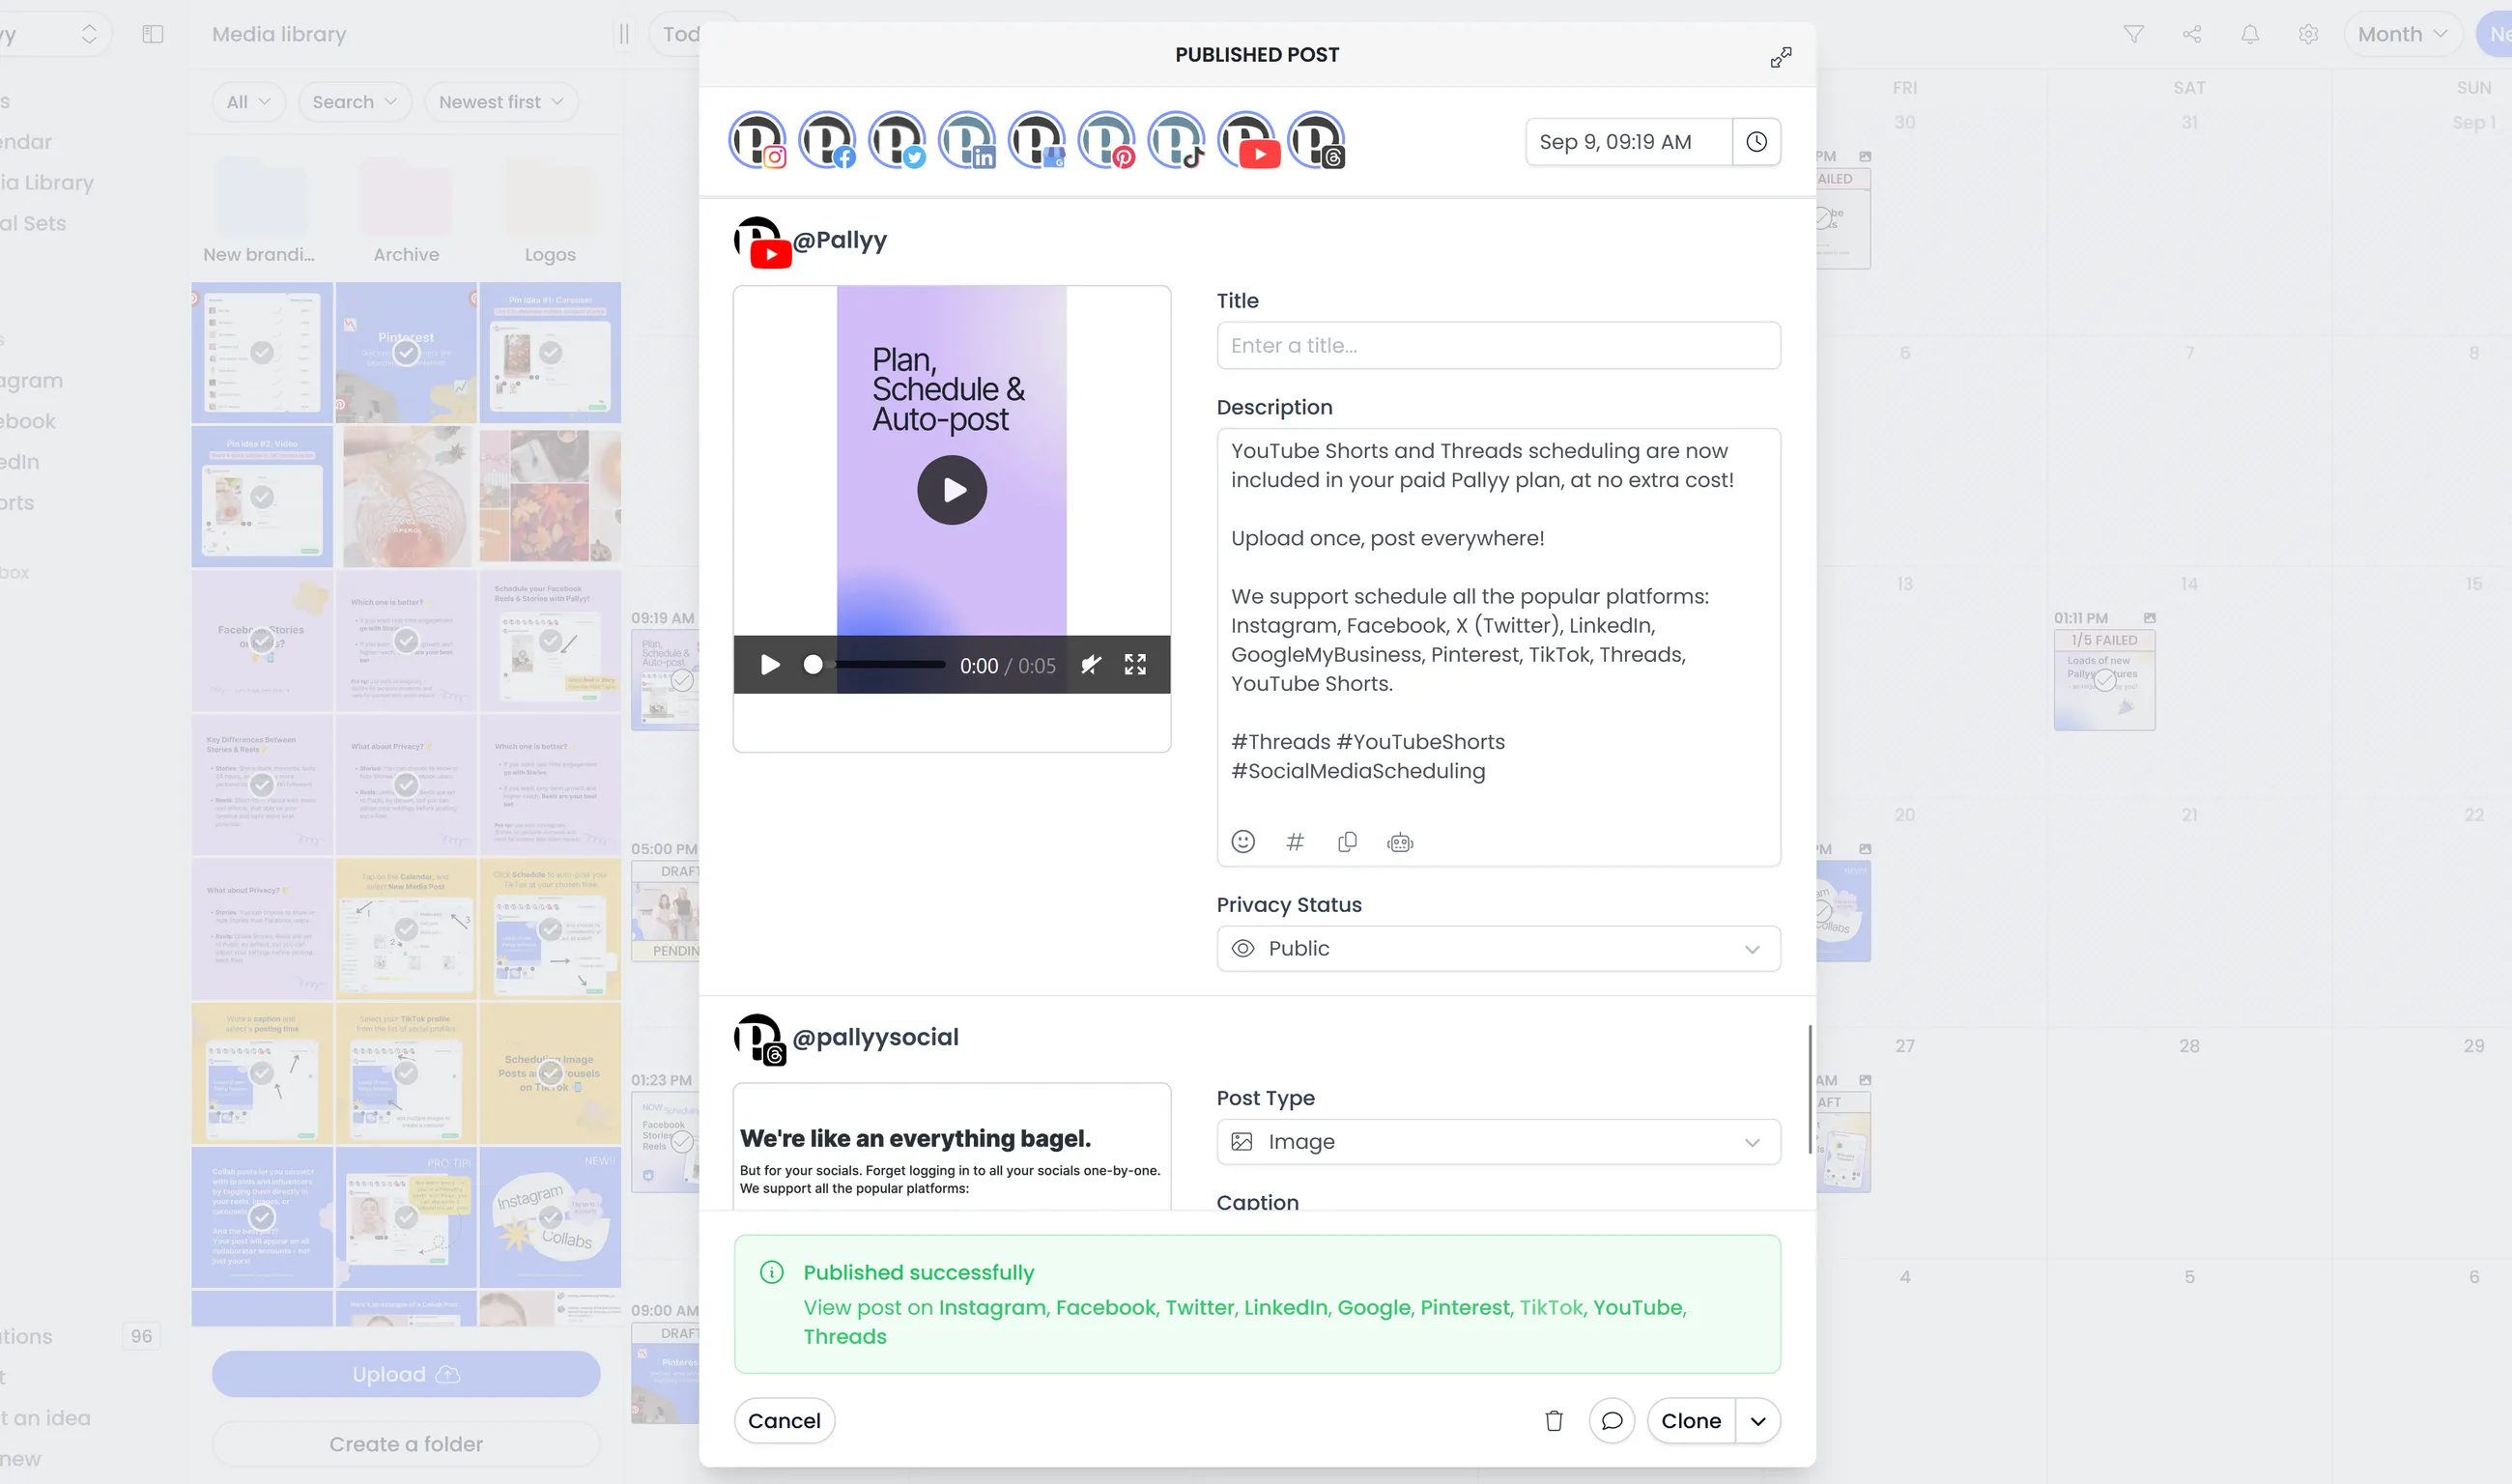Screen dimensions: 2512x1484
Task: Select the Twitter profile avatar
Action: coord(898,141)
